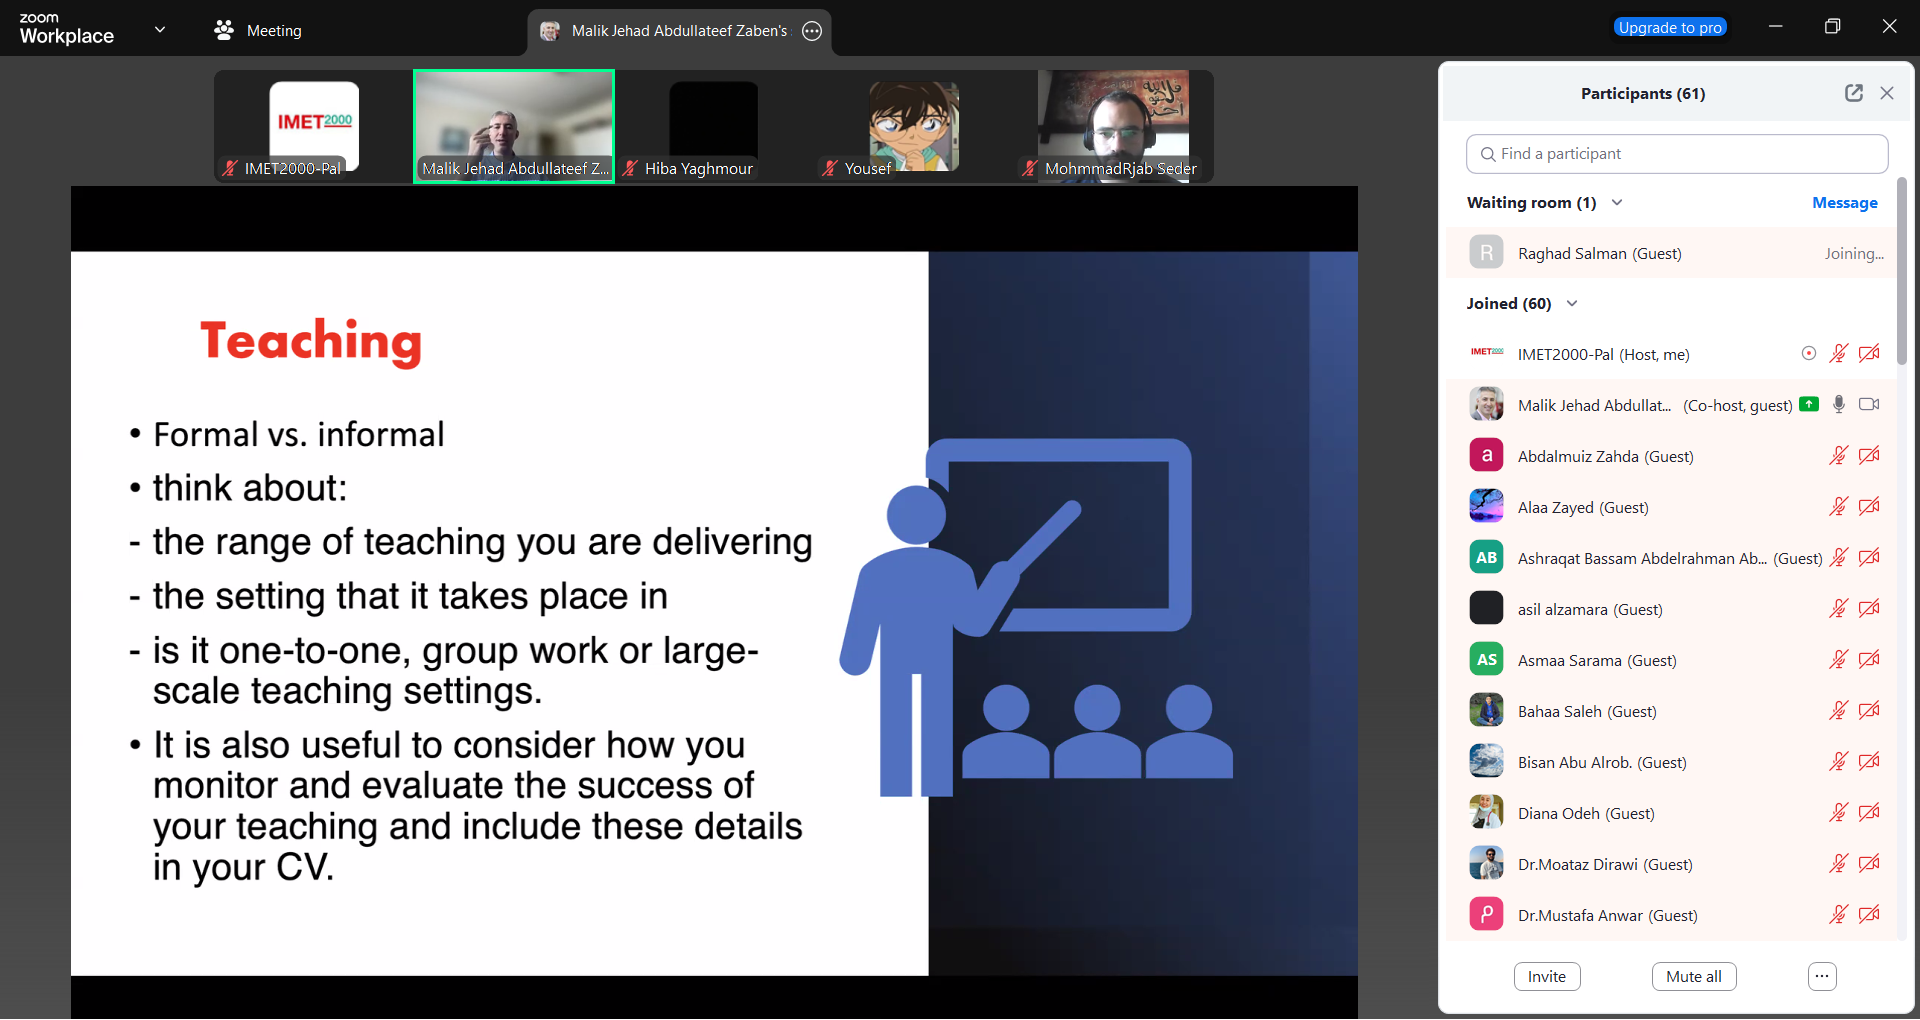
Task: Open Zoom Workplace dropdown menu
Action: click(x=160, y=30)
